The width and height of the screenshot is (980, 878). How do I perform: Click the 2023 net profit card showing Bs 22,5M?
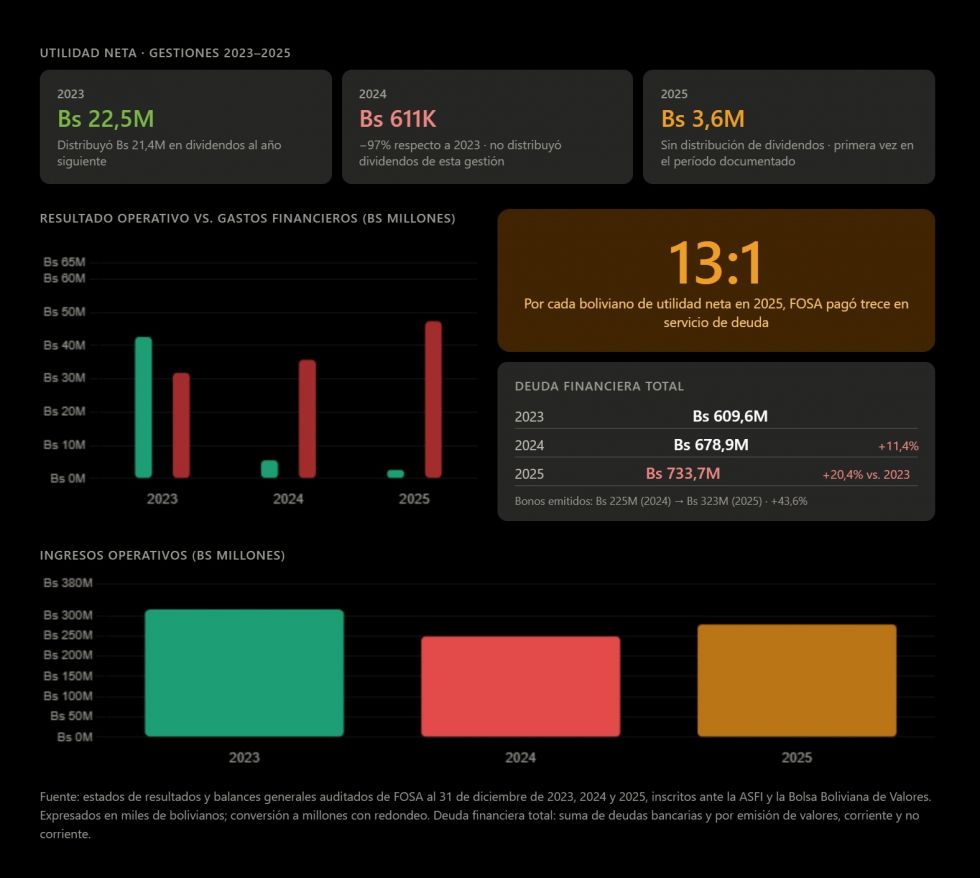(x=185, y=126)
